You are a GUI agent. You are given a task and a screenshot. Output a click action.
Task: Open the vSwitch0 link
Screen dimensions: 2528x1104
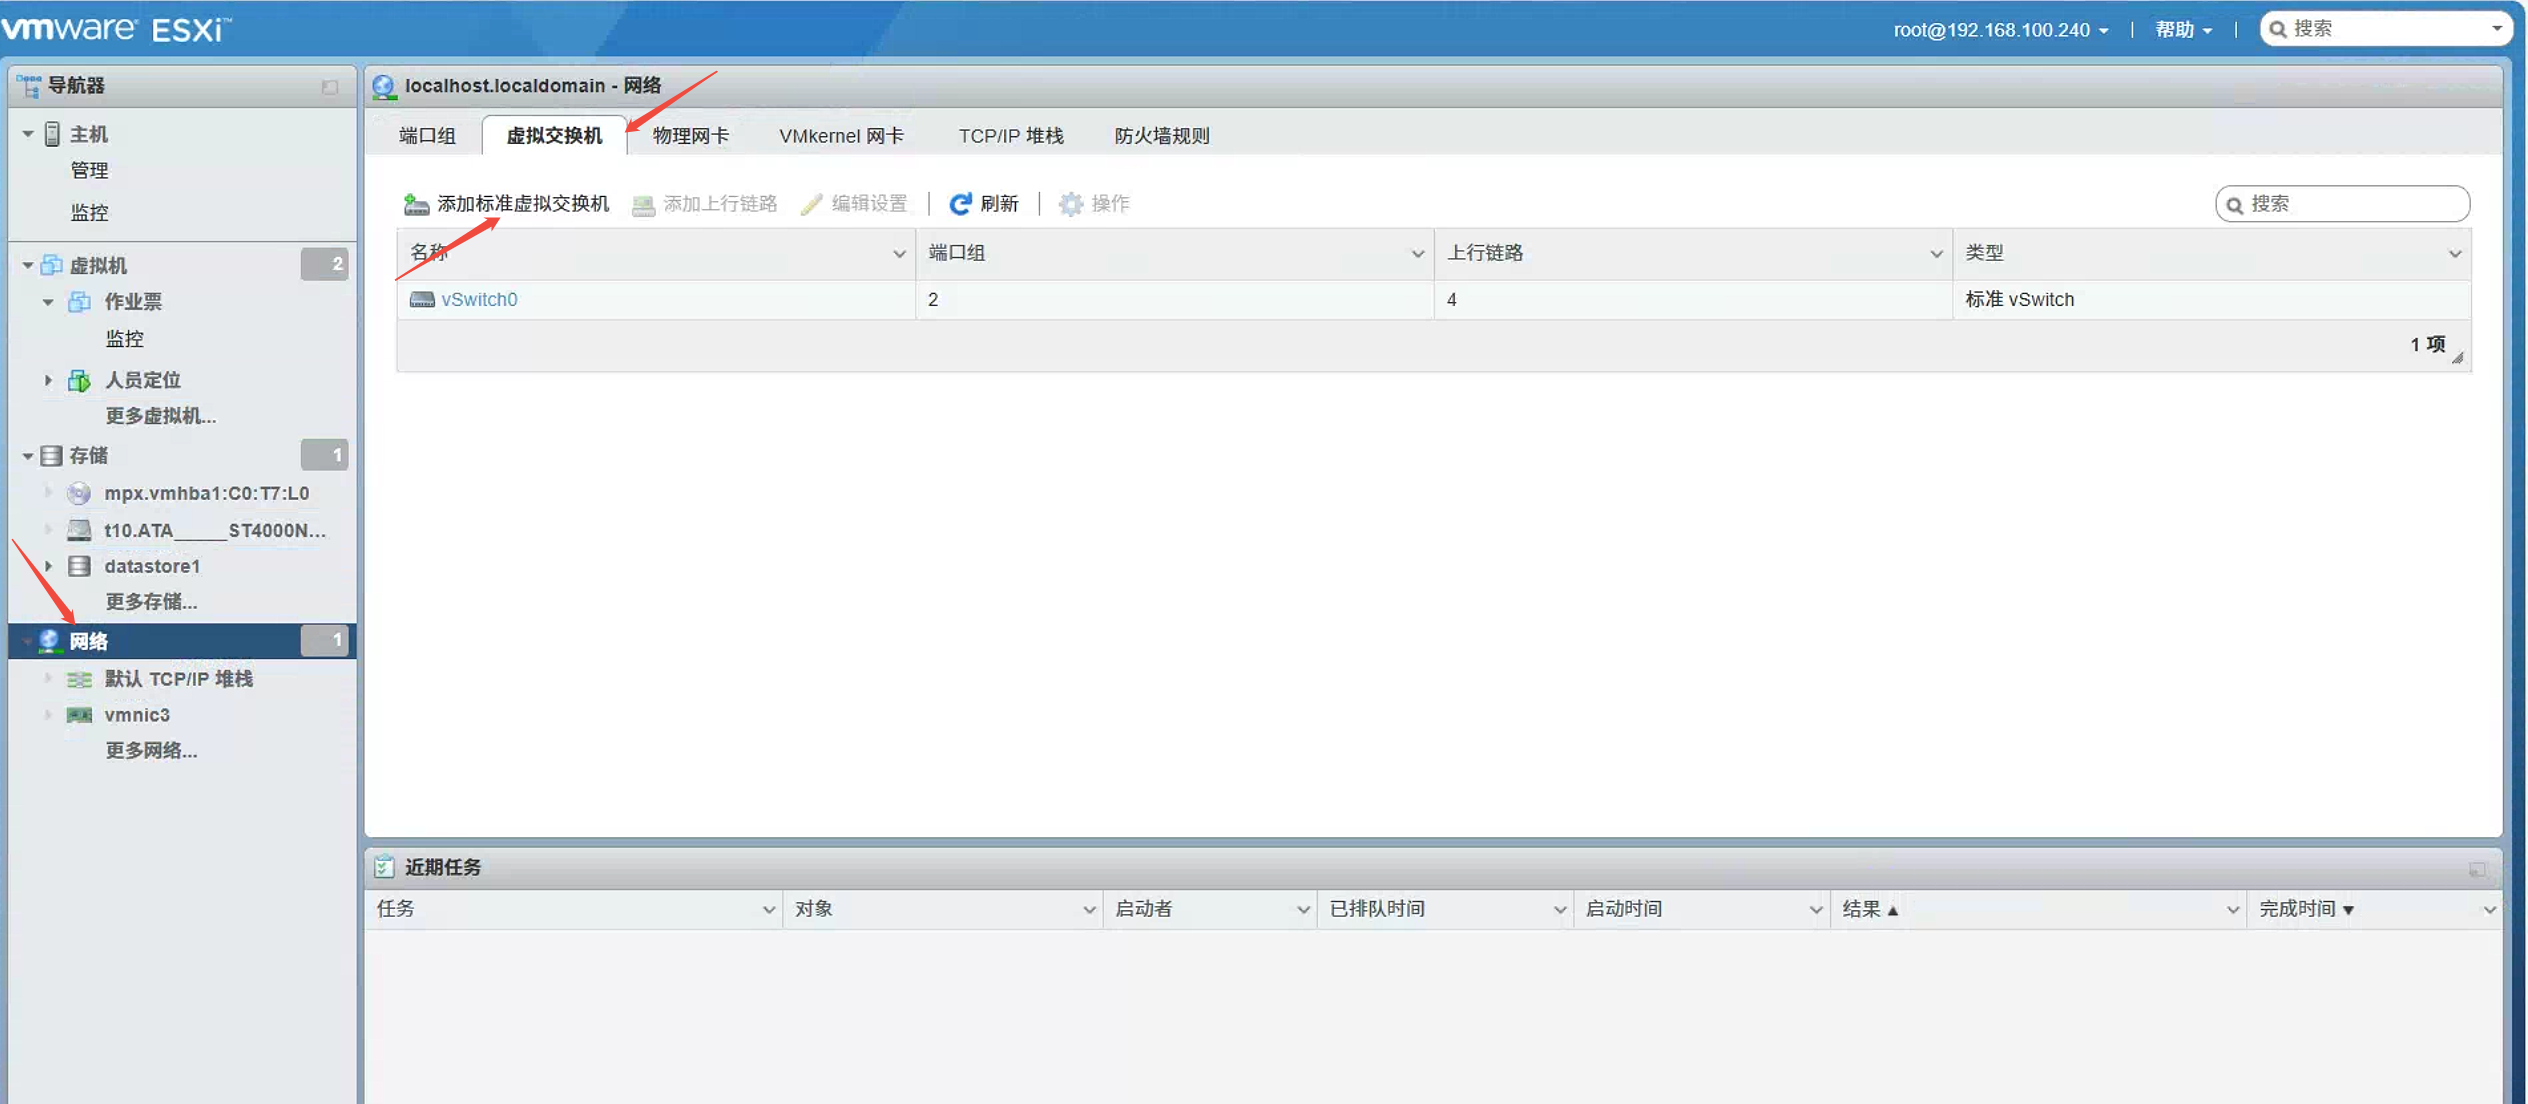click(x=479, y=300)
